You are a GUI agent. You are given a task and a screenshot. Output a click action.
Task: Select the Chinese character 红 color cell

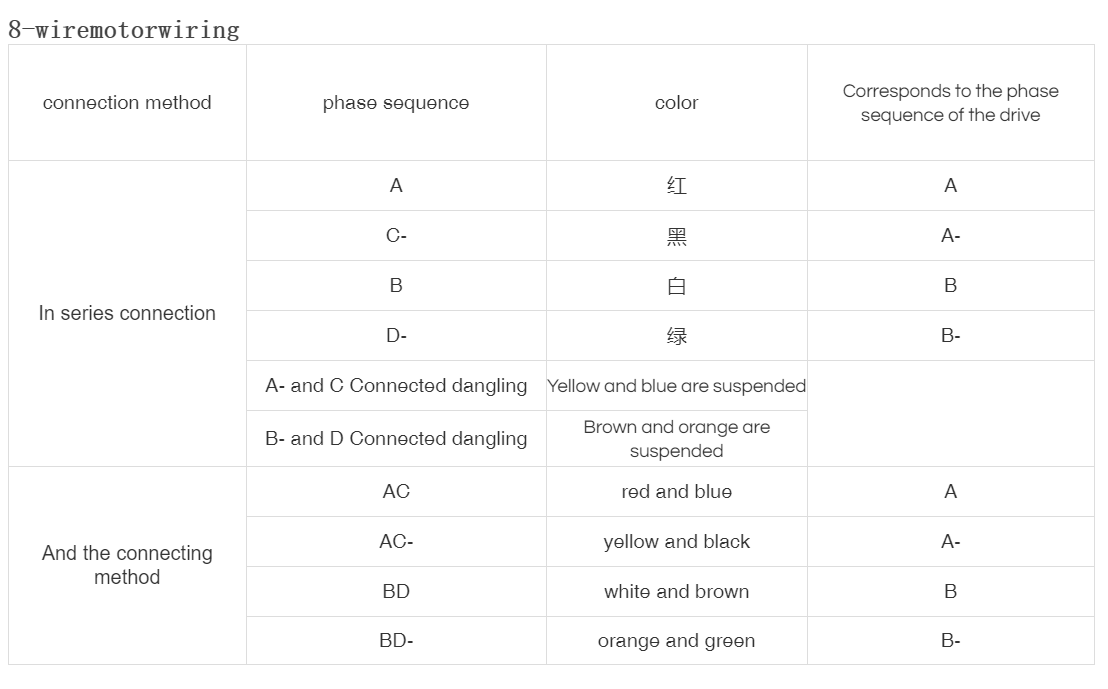coord(676,186)
